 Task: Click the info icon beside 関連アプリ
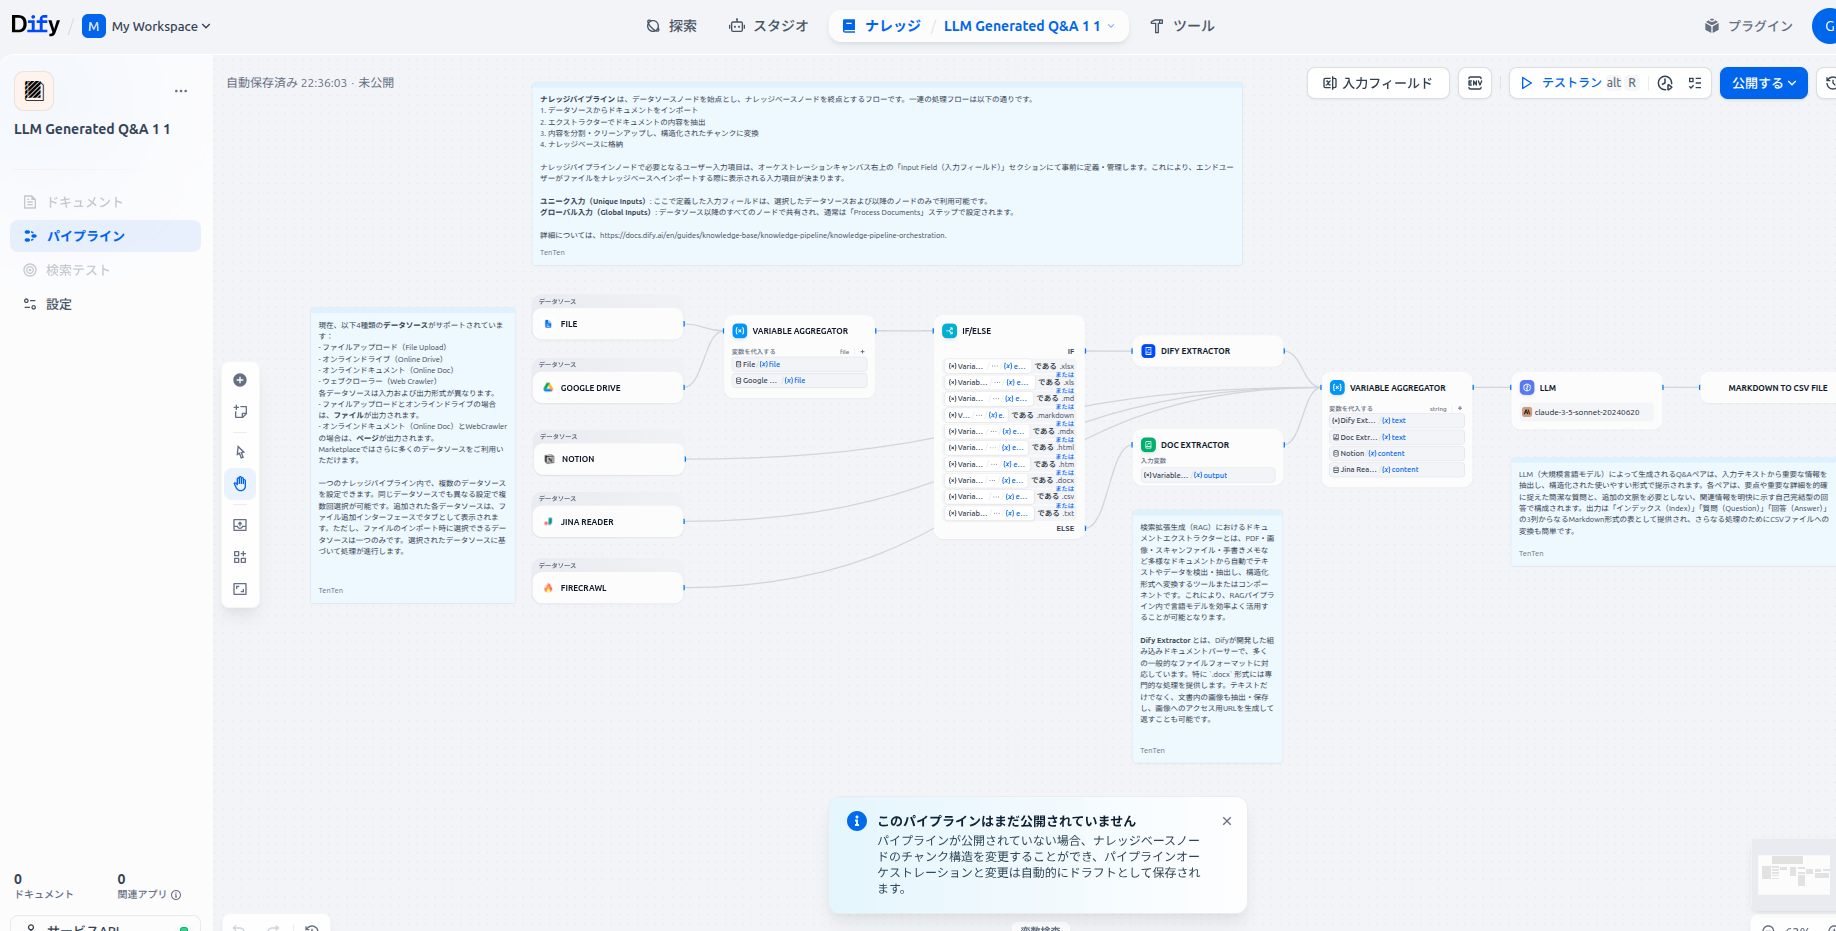pos(176,895)
